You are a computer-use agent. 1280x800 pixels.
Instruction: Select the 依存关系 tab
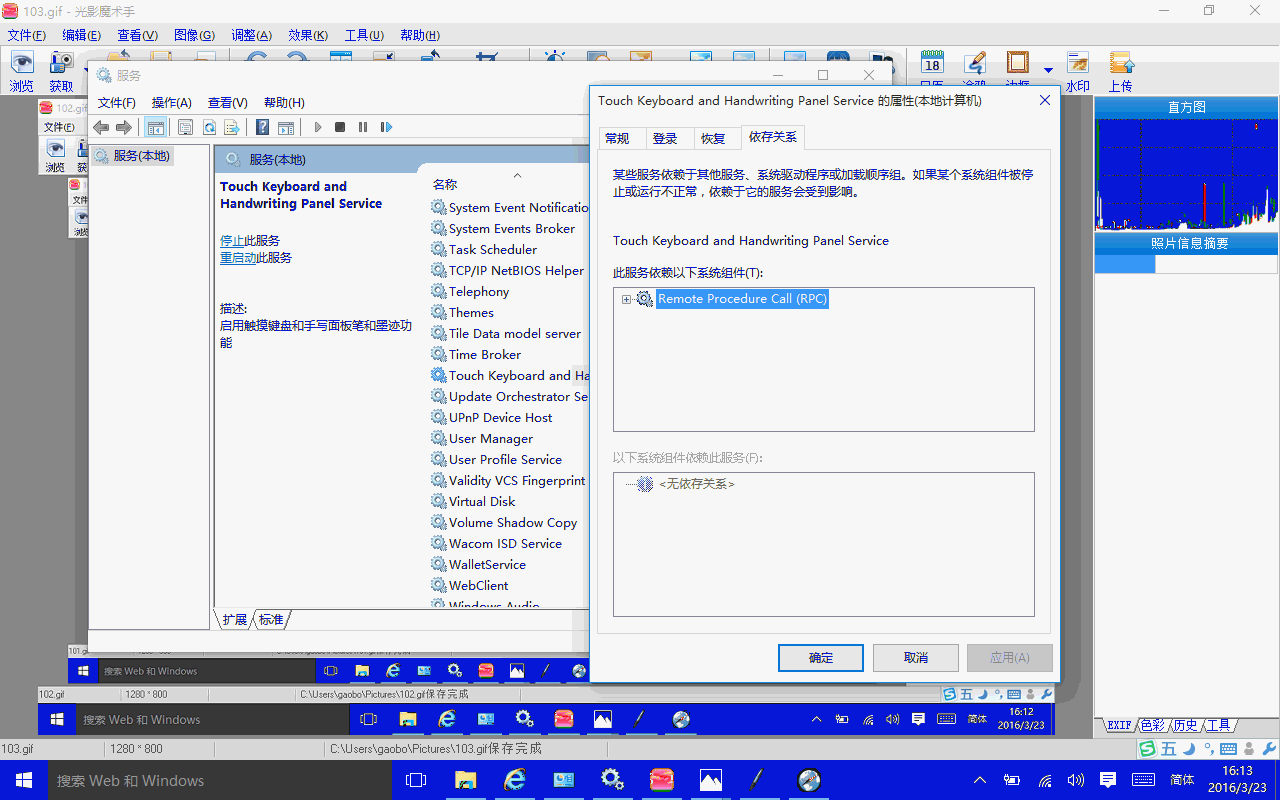coord(773,137)
